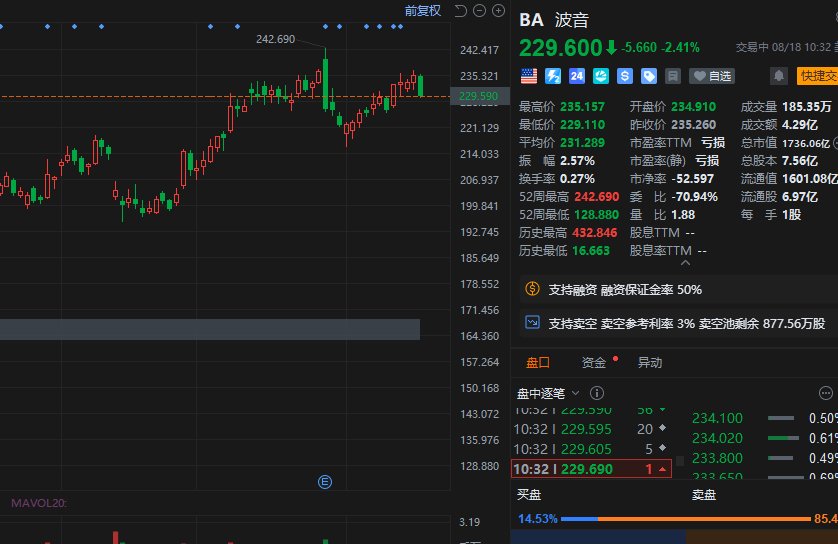The height and width of the screenshot is (544, 838).
Task: Click the info icon beside 盘中逐笔
Action: tap(597, 393)
